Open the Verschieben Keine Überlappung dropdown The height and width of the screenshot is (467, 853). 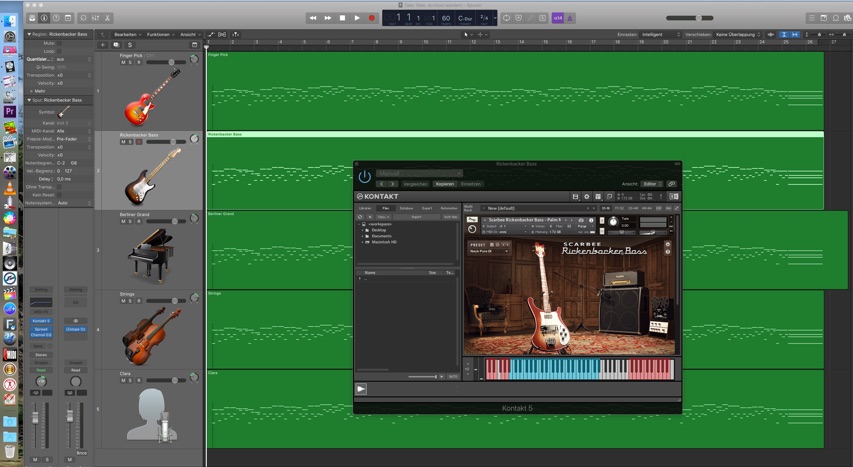[736, 34]
